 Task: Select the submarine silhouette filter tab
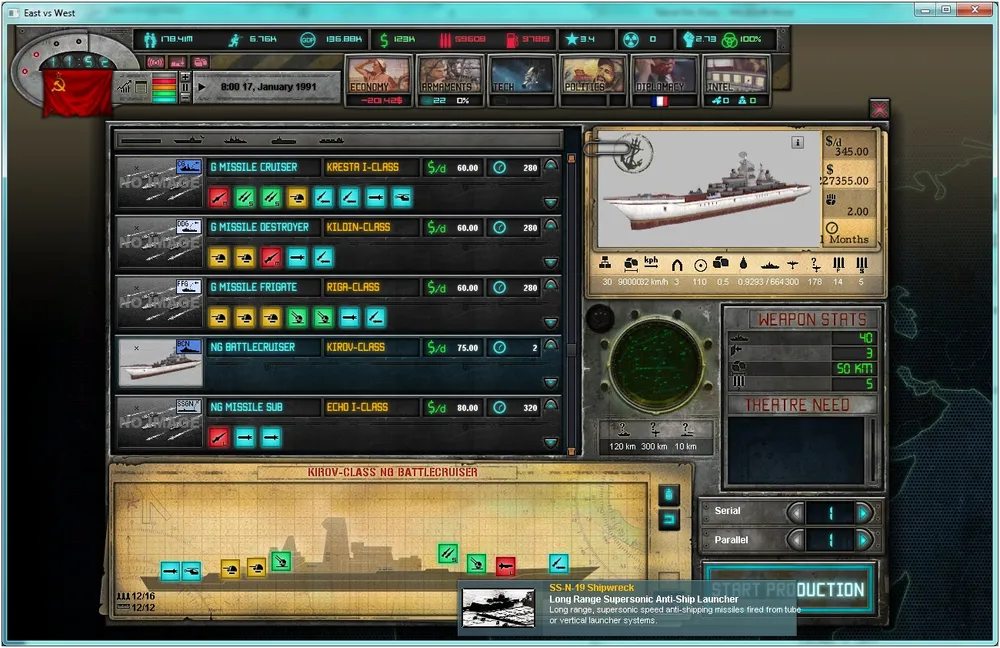tap(283, 140)
